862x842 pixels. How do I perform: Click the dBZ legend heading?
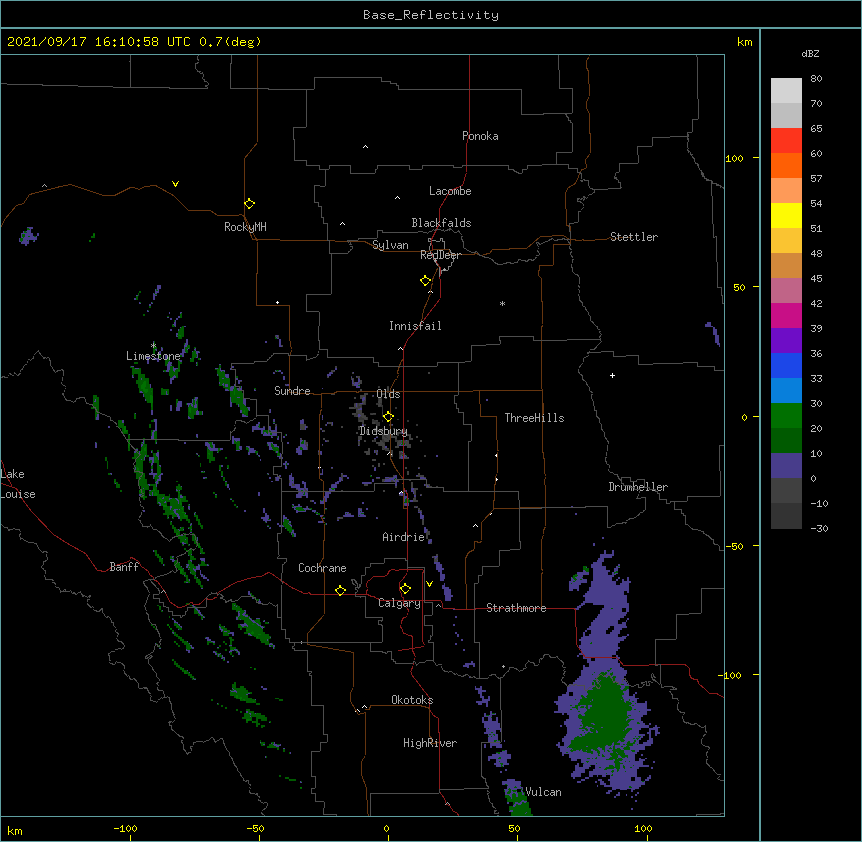click(810, 54)
